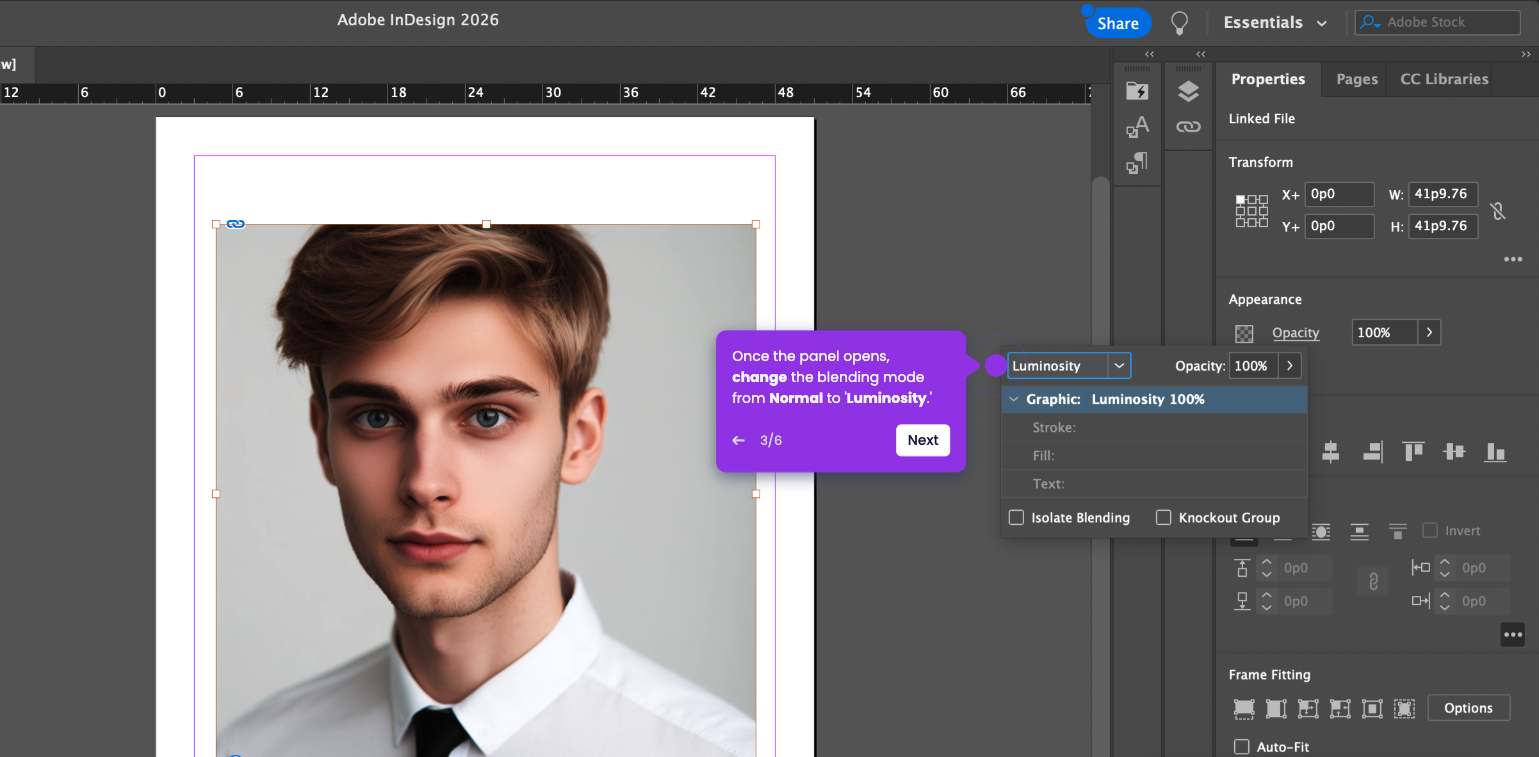Switch to the CC Libraries tab
The height and width of the screenshot is (757, 1539).
(1443, 79)
